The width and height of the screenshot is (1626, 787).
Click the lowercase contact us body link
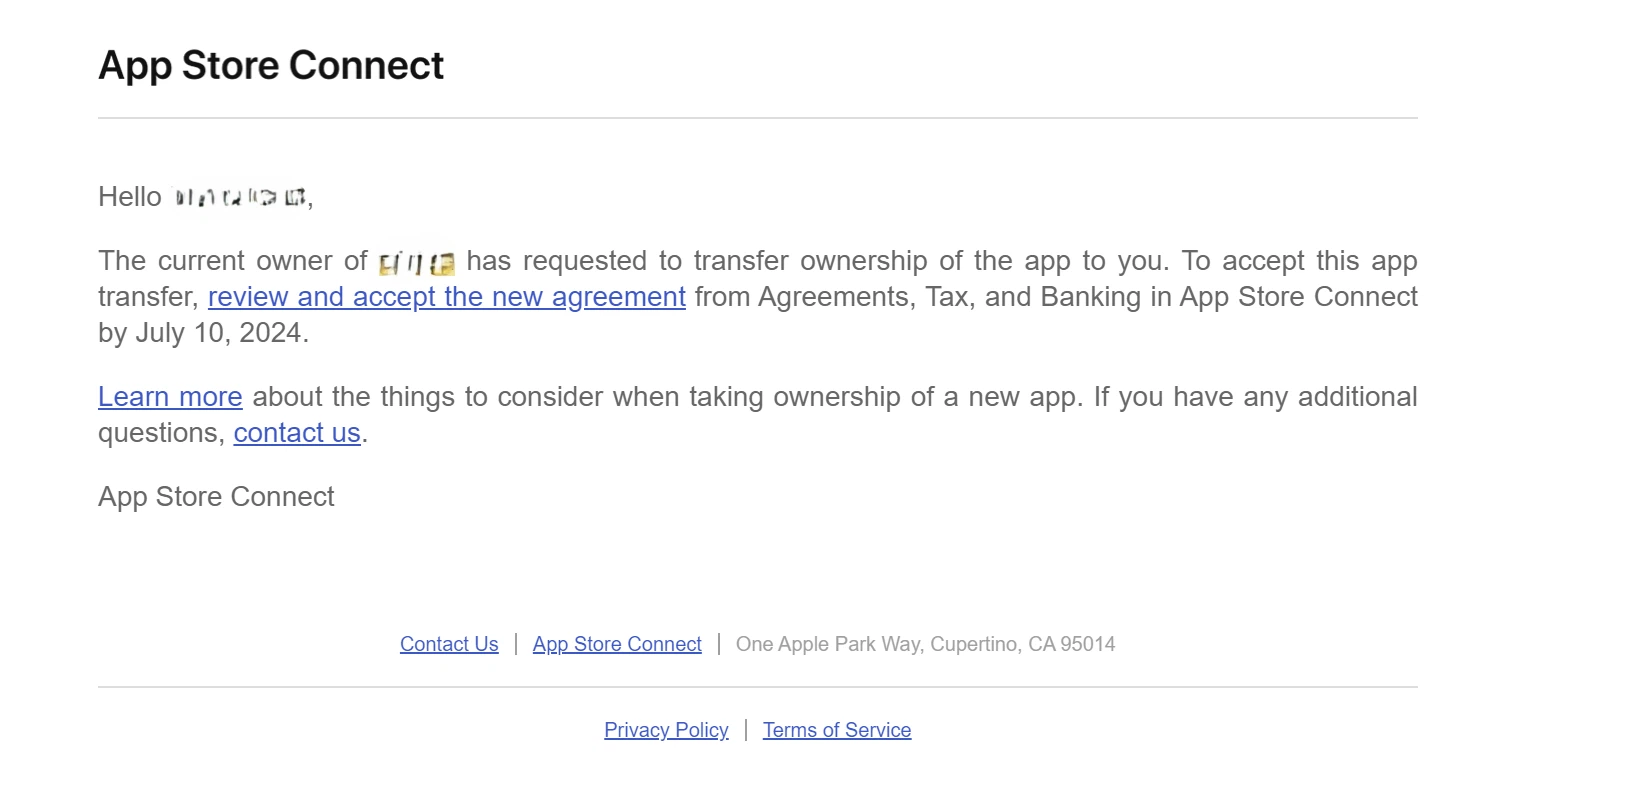pos(297,433)
